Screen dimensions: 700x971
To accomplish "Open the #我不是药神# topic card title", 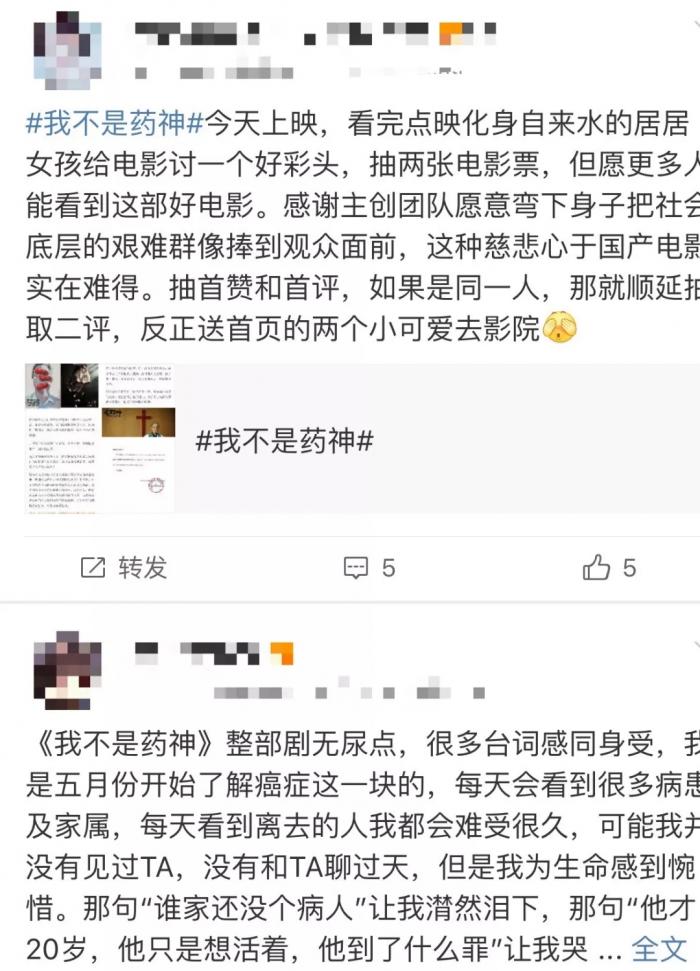I will (284, 442).
